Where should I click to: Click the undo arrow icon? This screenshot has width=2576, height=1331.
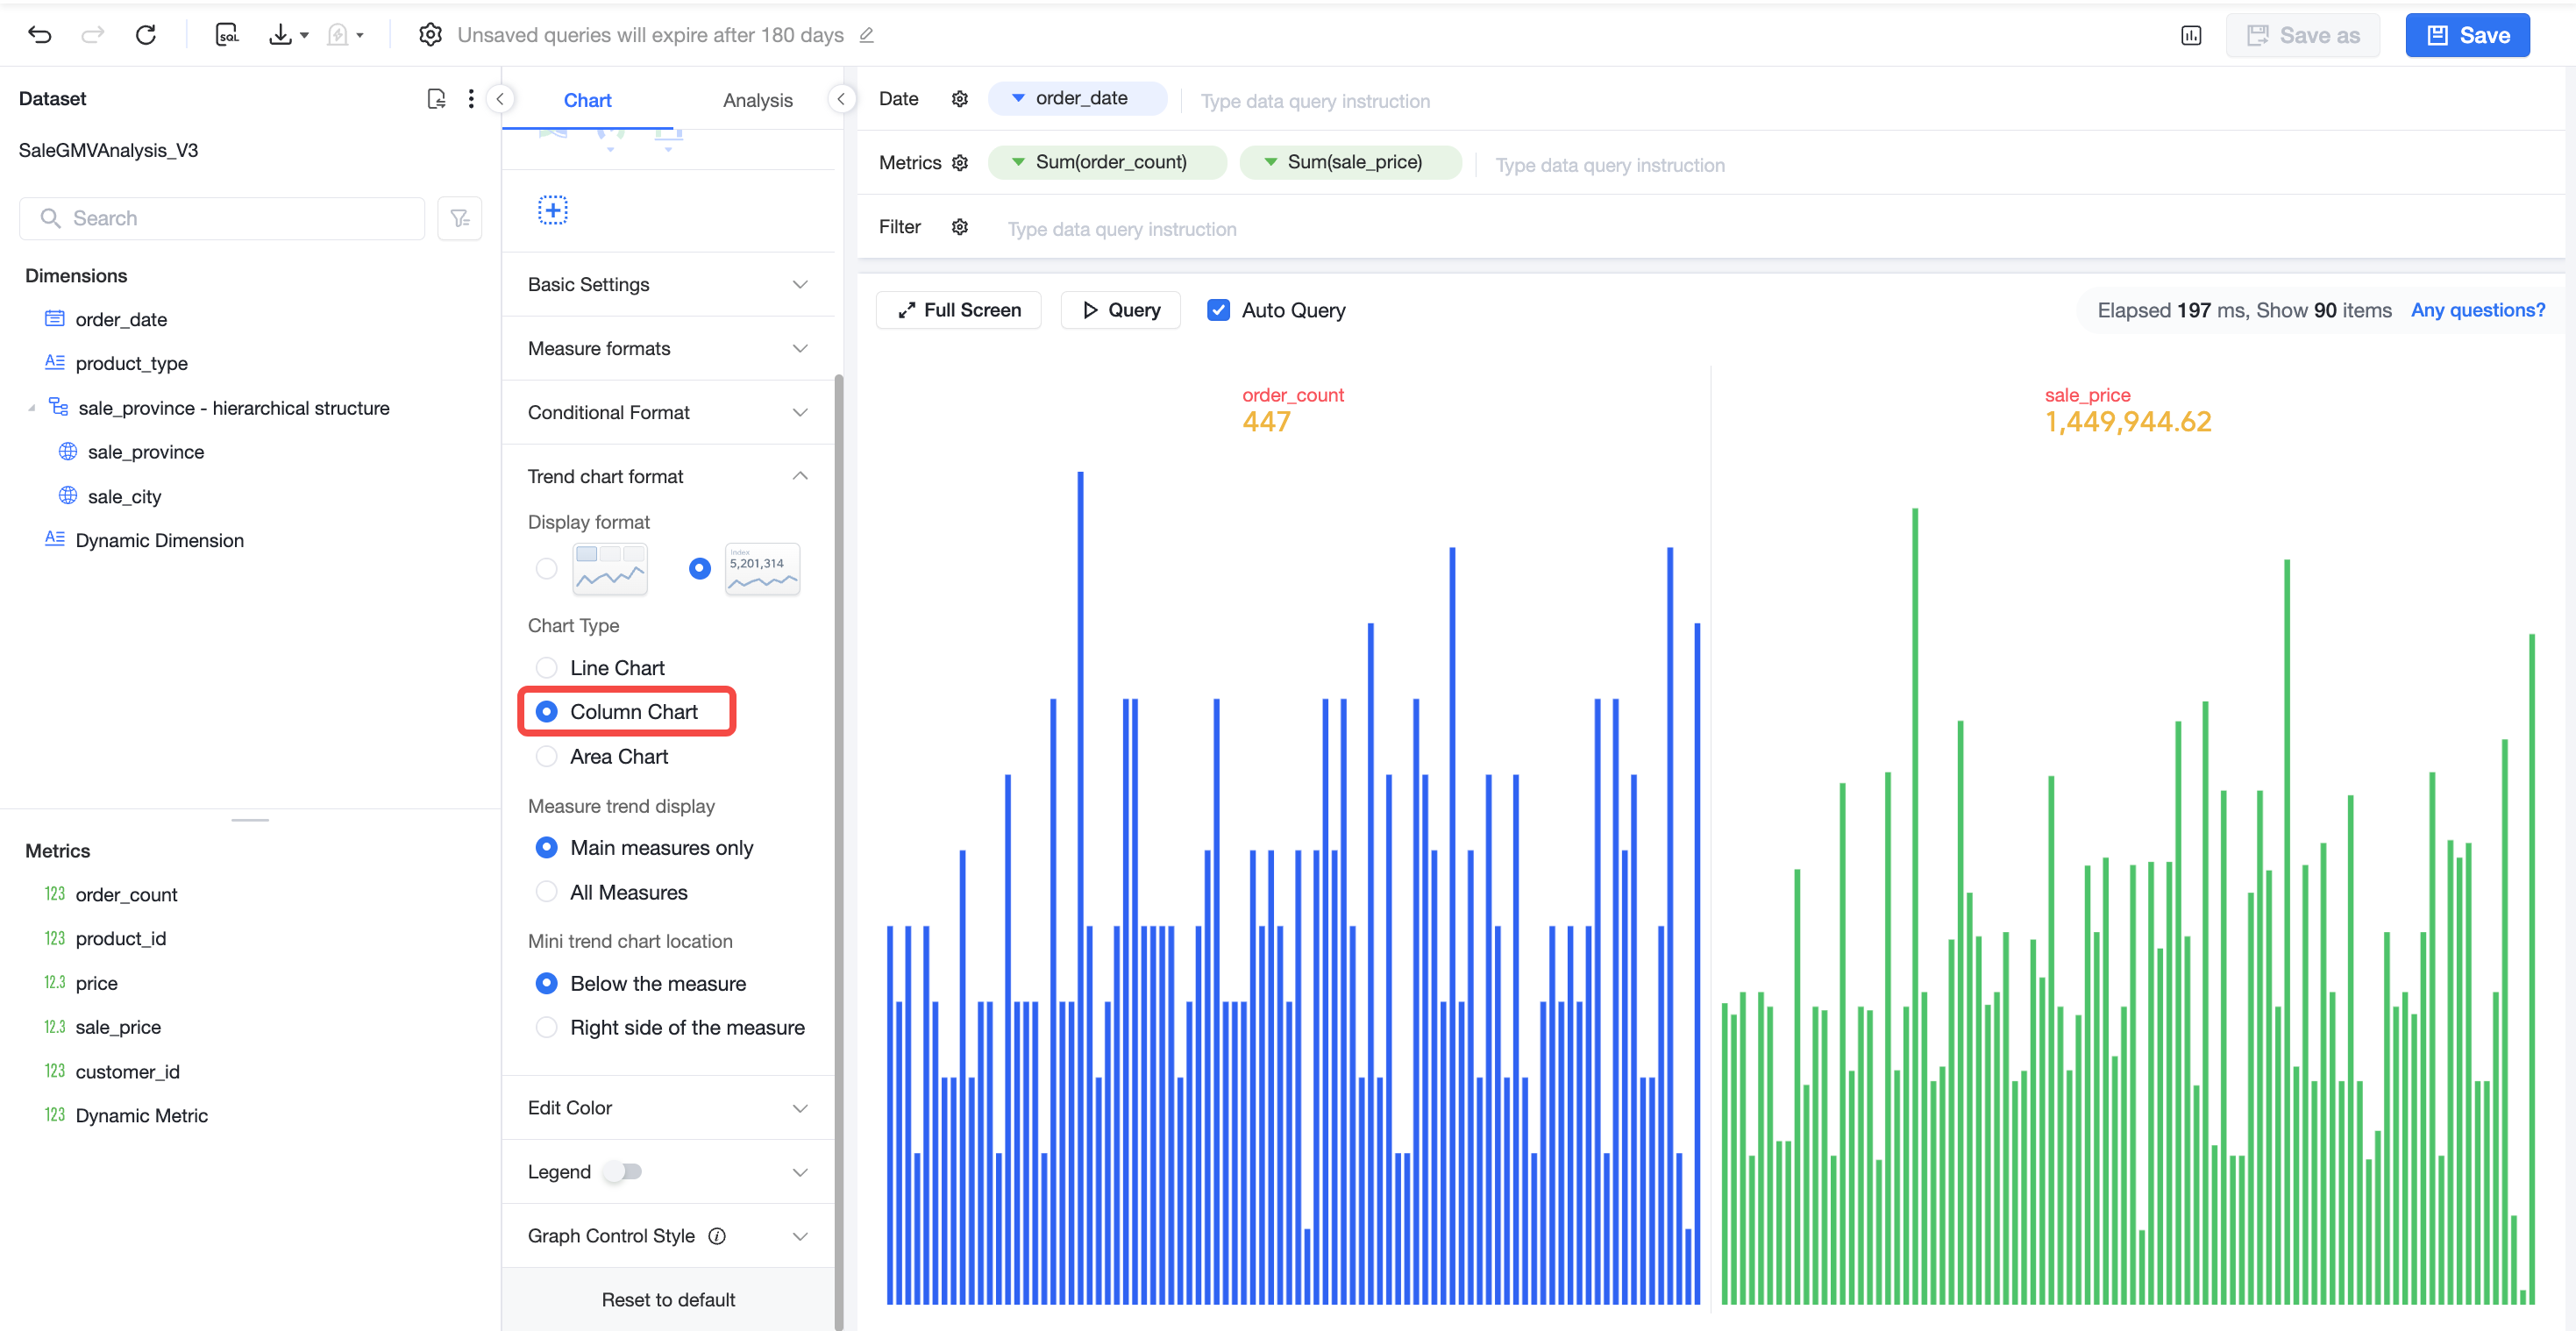40,35
